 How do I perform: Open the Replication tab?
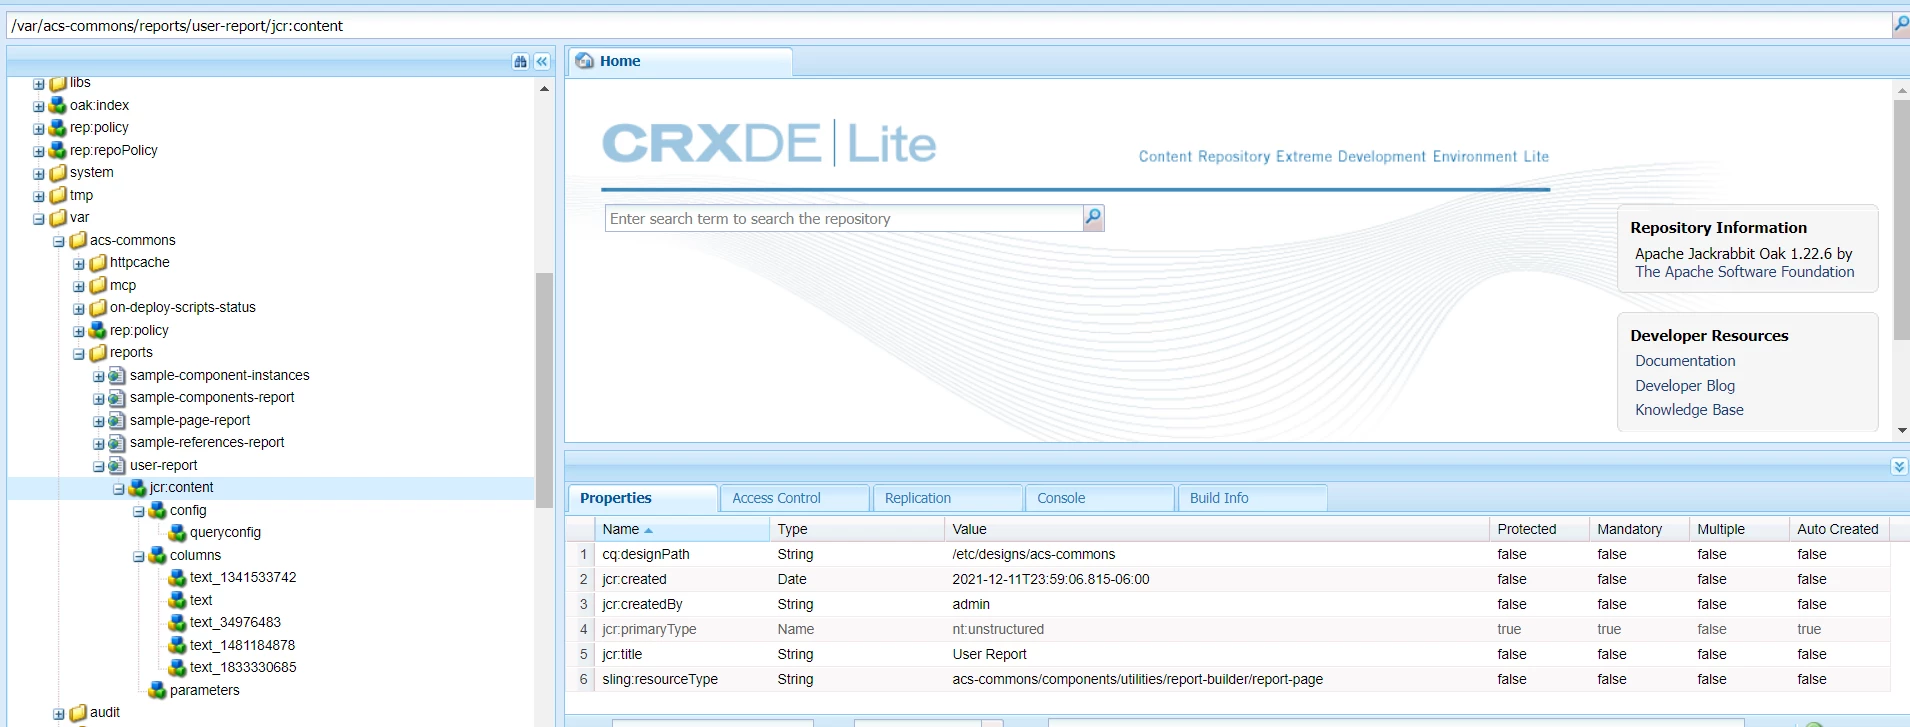tap(948, 498)
